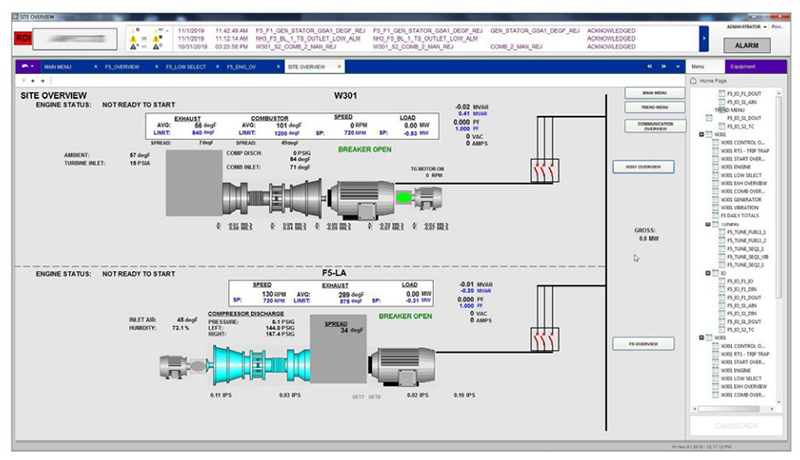Viewport: 800px width, 460px height.
Task: Open F5_TUNE_FUEL1_1 tree item
Action: coord(746,232)
